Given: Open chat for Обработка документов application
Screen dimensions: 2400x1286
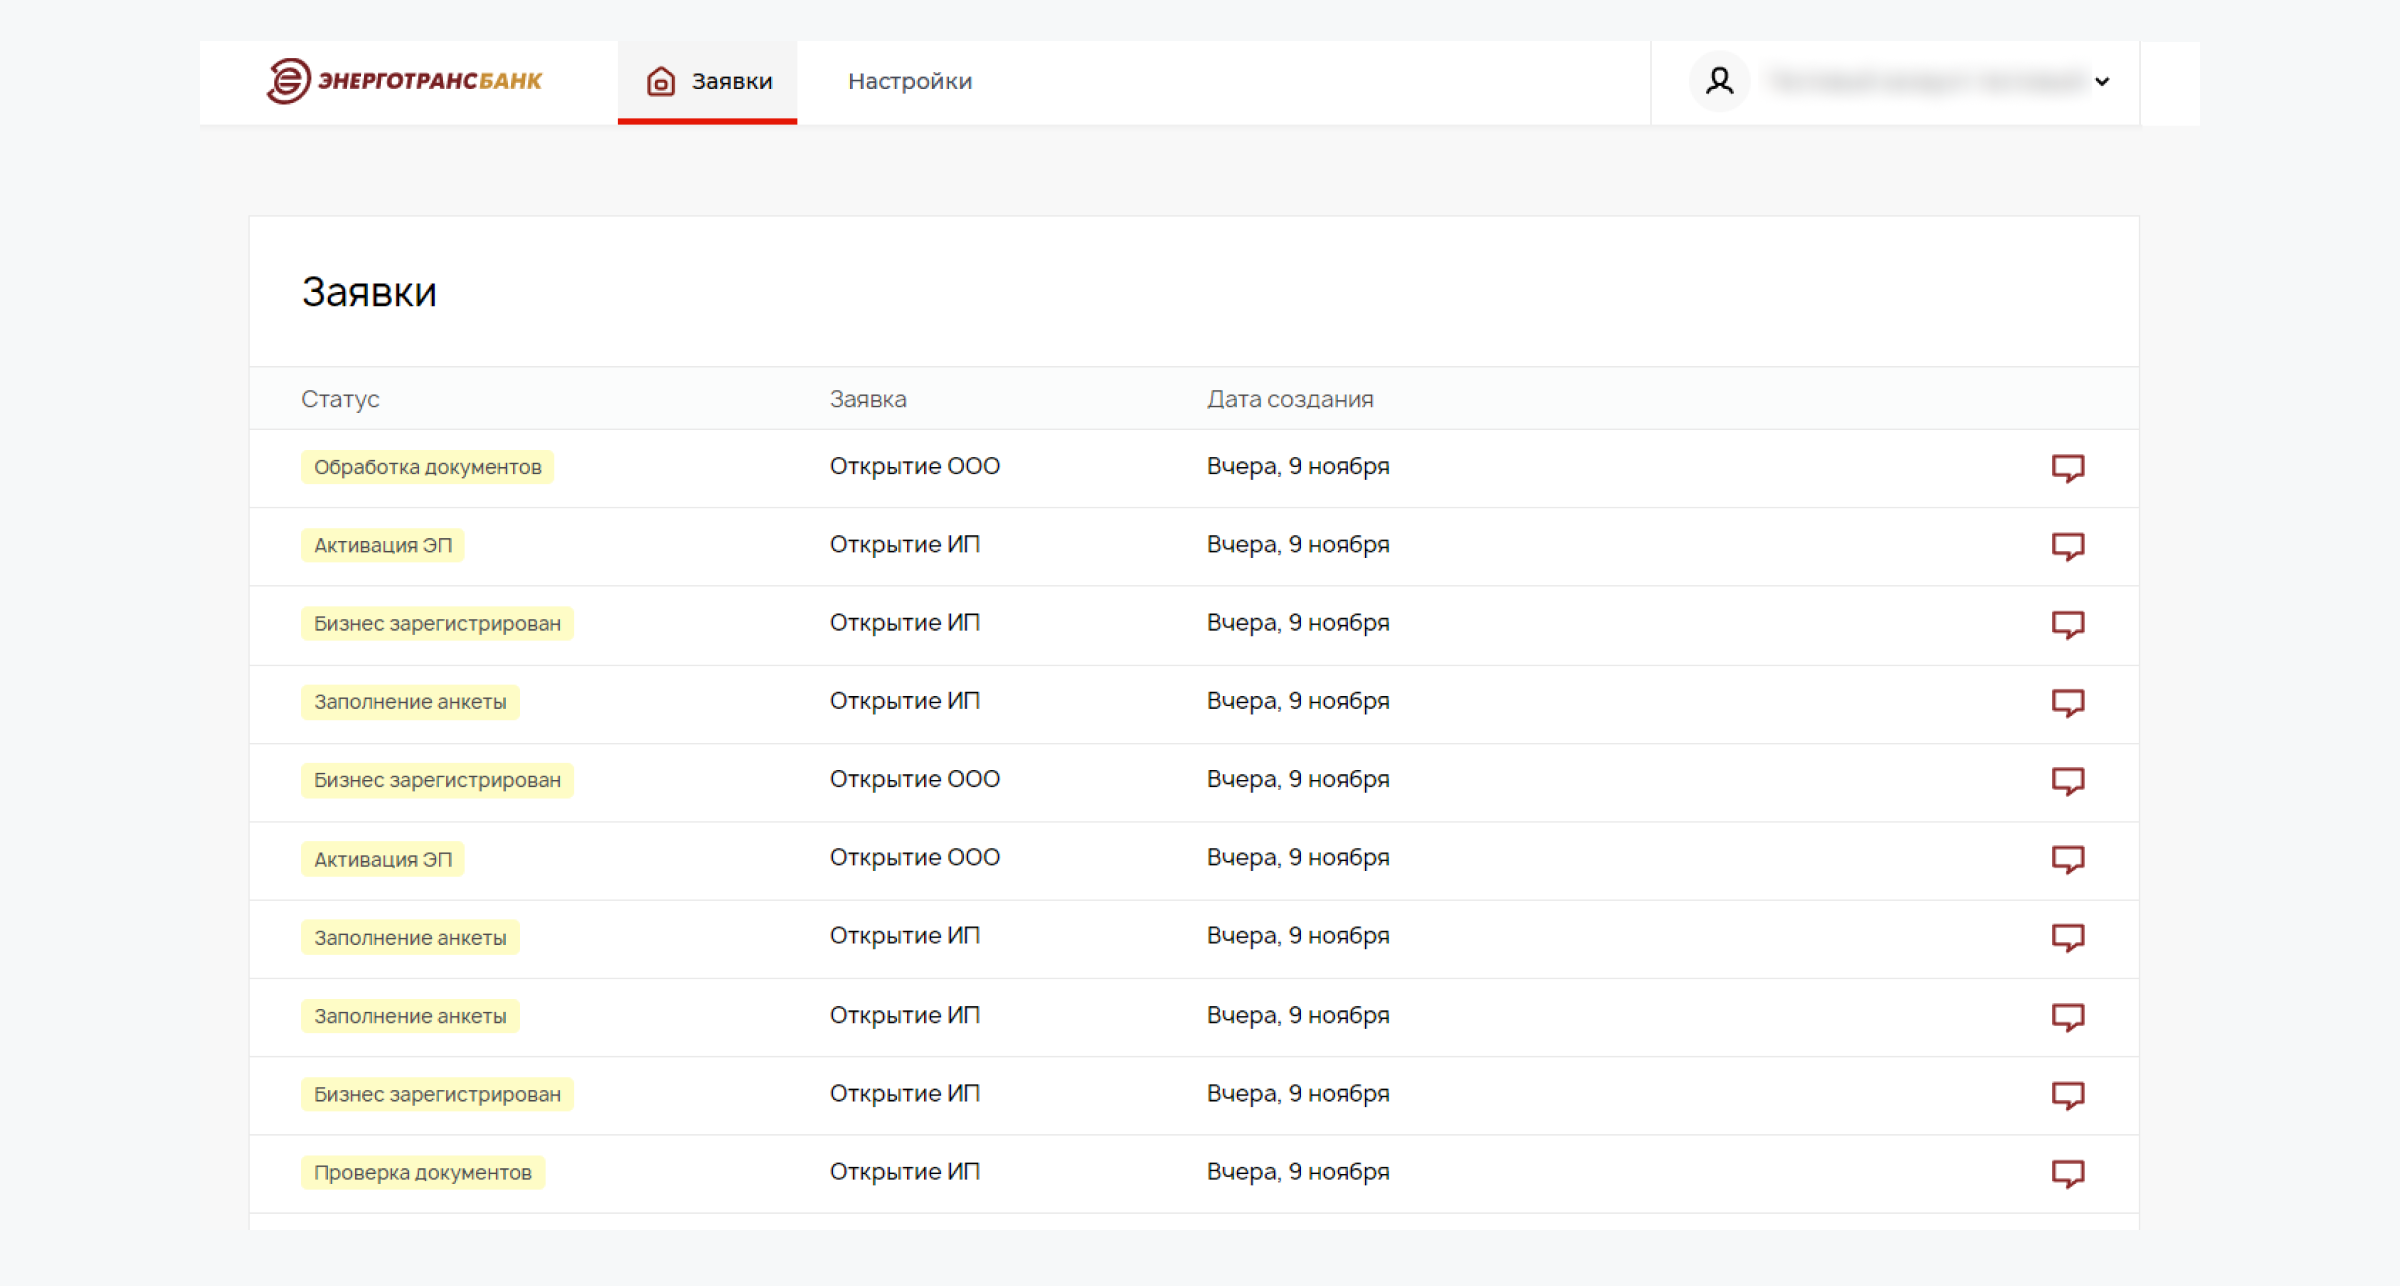Looking at the screenshot, I should 2067,467.
